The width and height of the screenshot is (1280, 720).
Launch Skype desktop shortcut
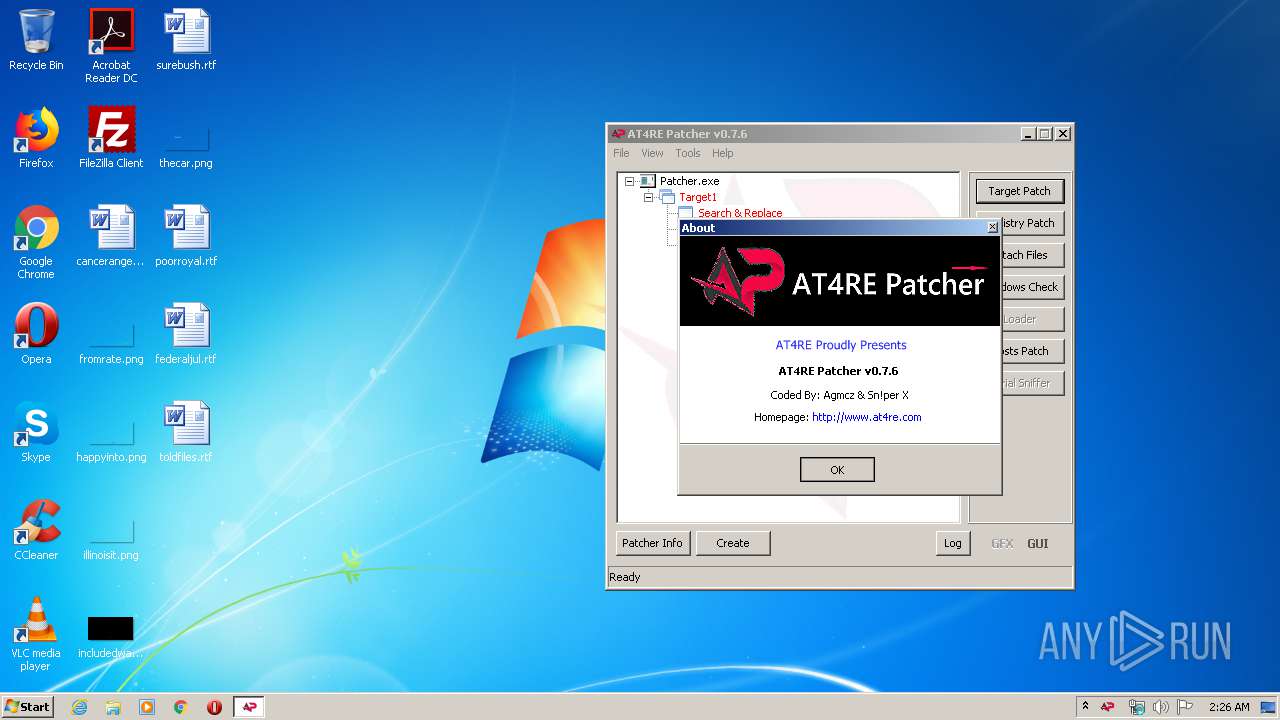click(36, 432)
